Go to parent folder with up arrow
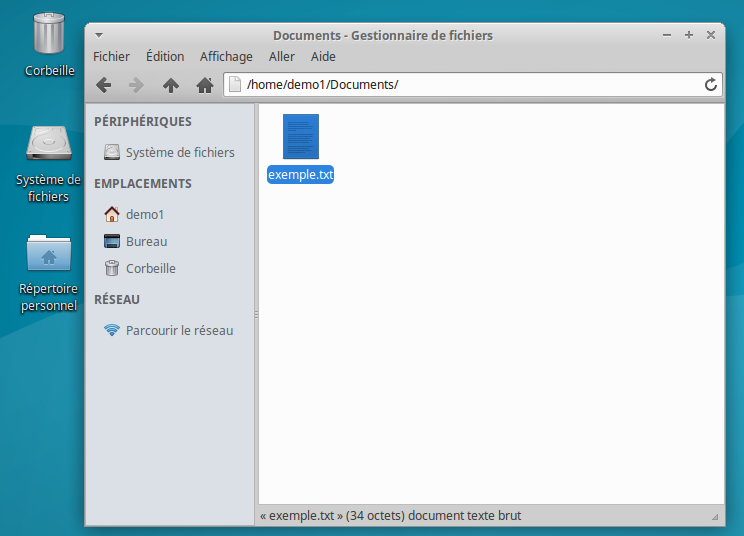 (171, 85)
